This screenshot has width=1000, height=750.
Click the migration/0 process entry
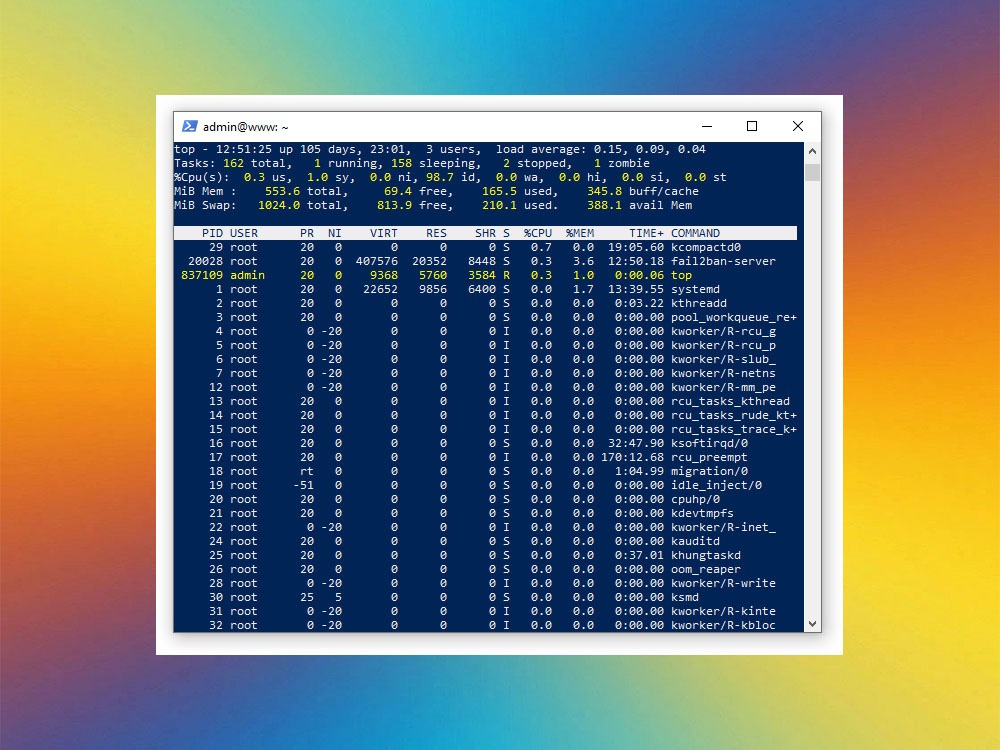point(450,471)
